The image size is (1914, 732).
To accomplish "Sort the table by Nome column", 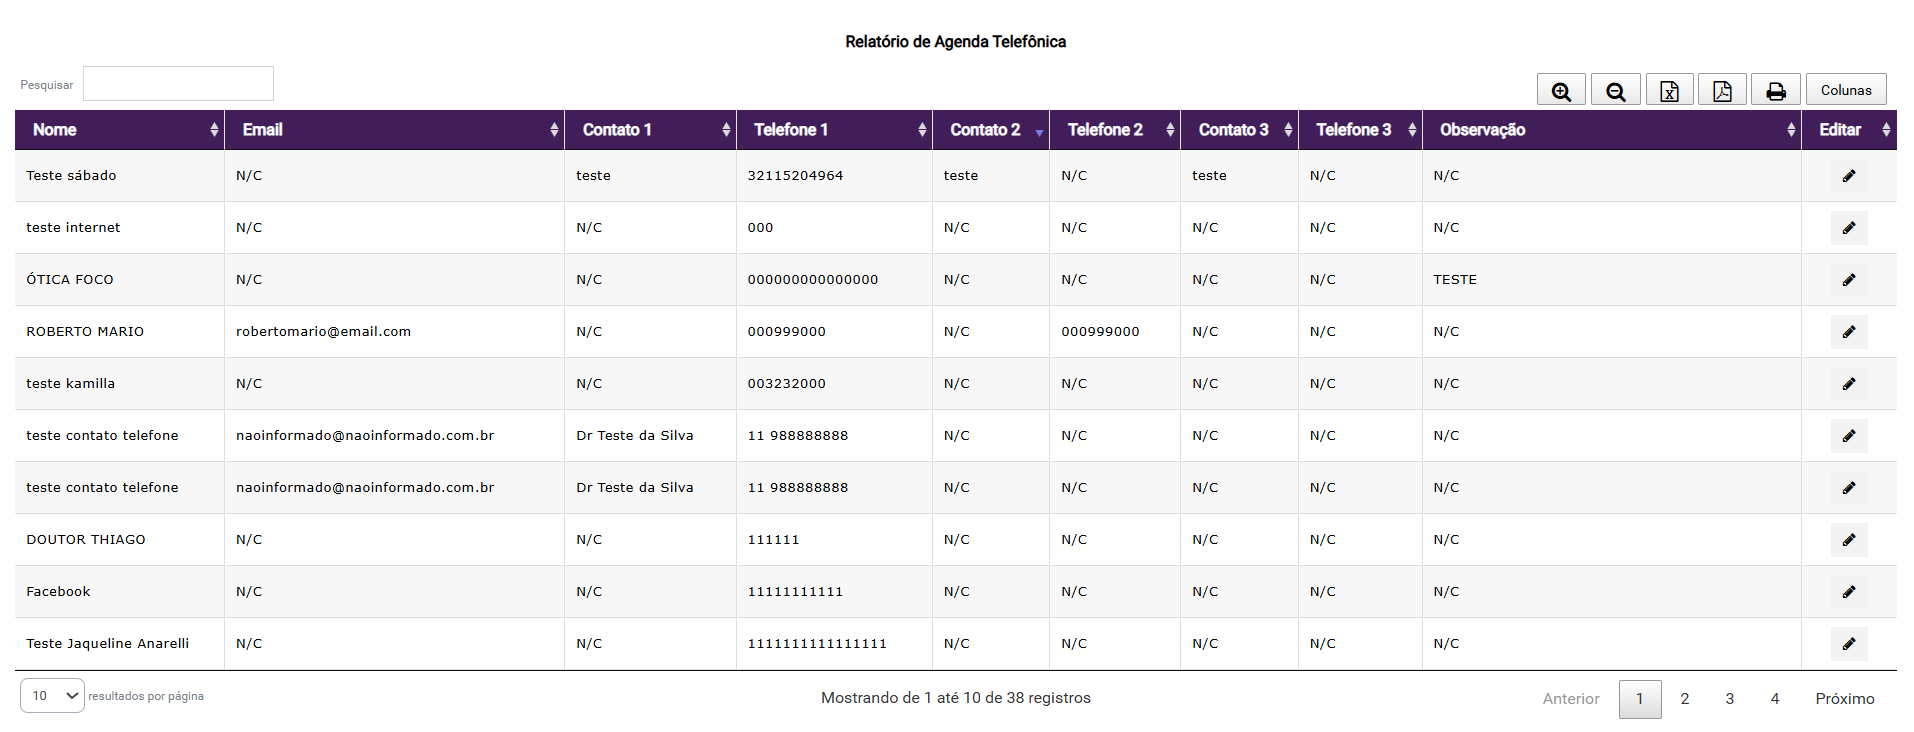I will click(119, 130).
